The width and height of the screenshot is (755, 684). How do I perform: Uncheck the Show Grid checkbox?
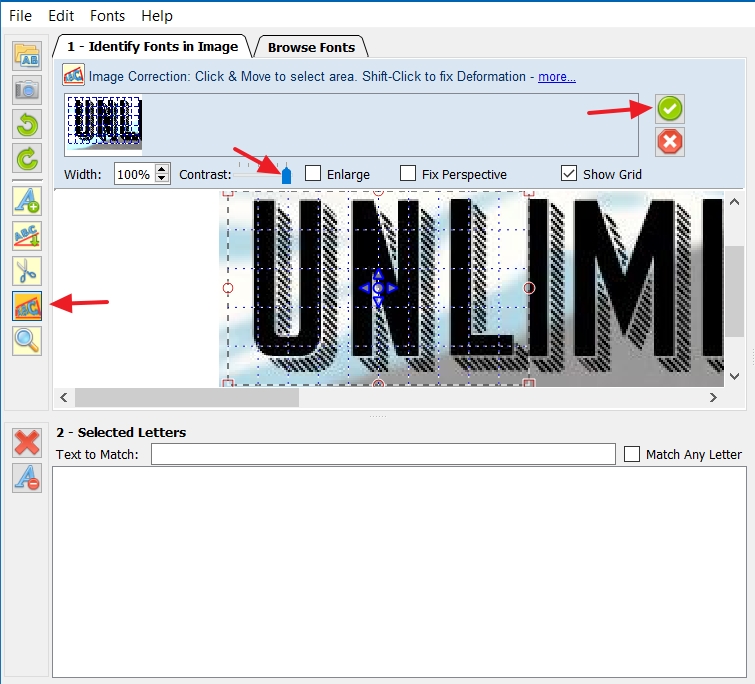tap(569, 174)
